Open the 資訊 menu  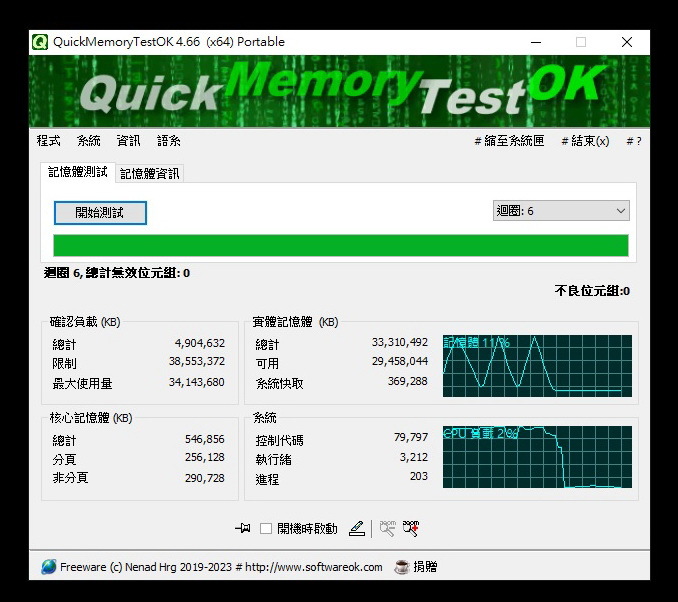point(128,141)
